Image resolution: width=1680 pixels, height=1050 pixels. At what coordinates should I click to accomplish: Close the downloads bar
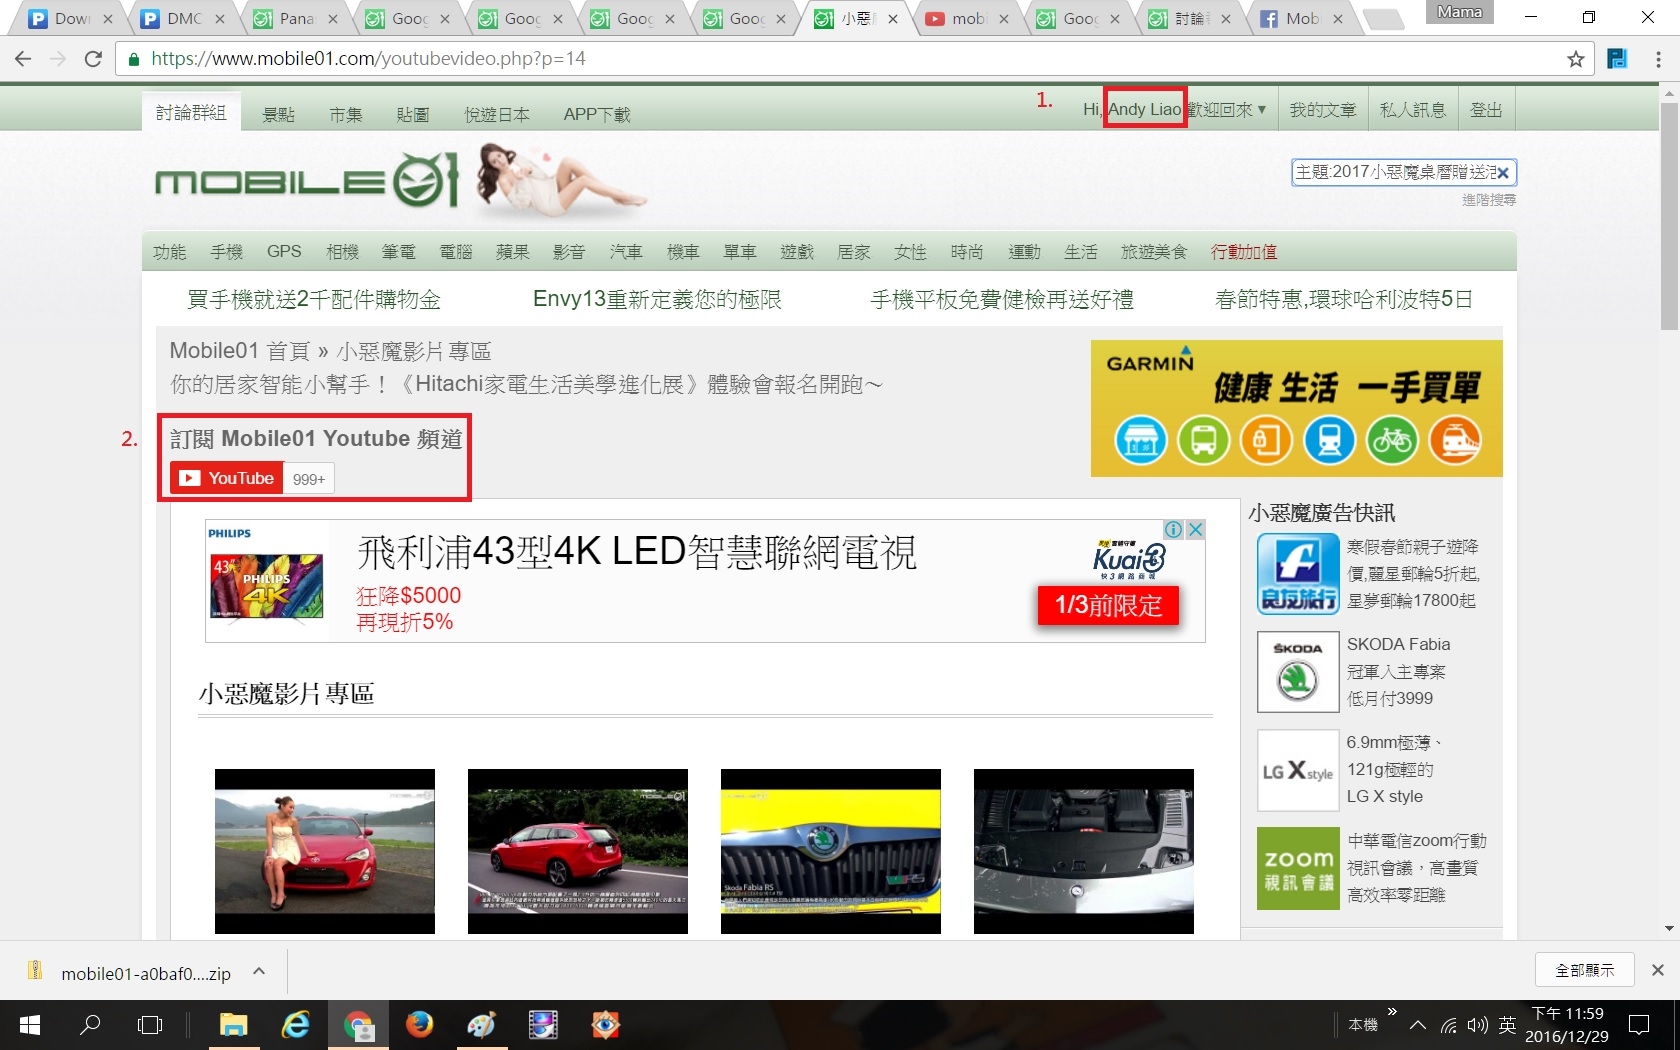point(1657,970)
